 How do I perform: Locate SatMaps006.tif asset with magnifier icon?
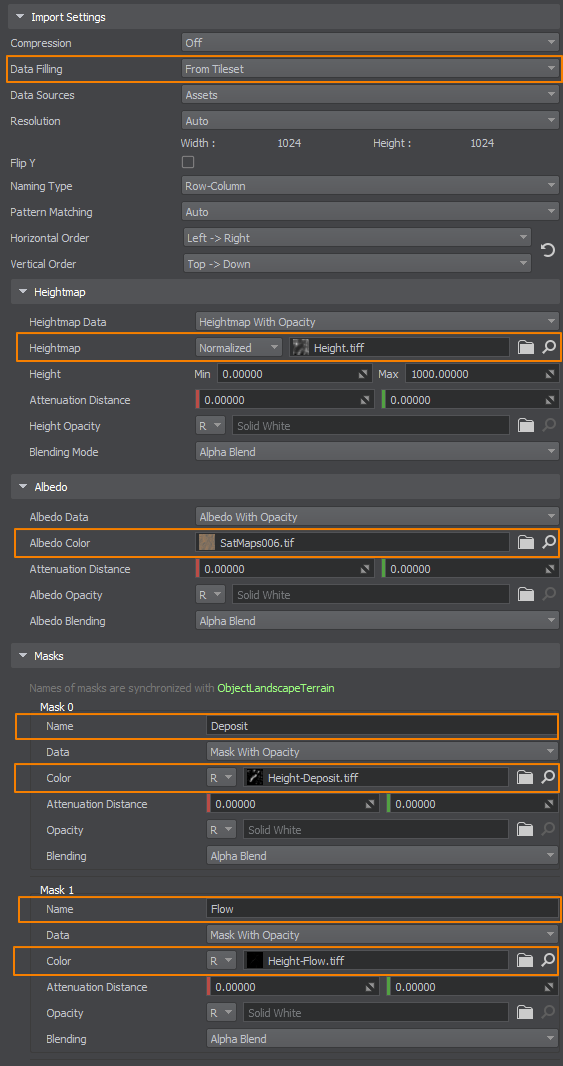point(548,542)
